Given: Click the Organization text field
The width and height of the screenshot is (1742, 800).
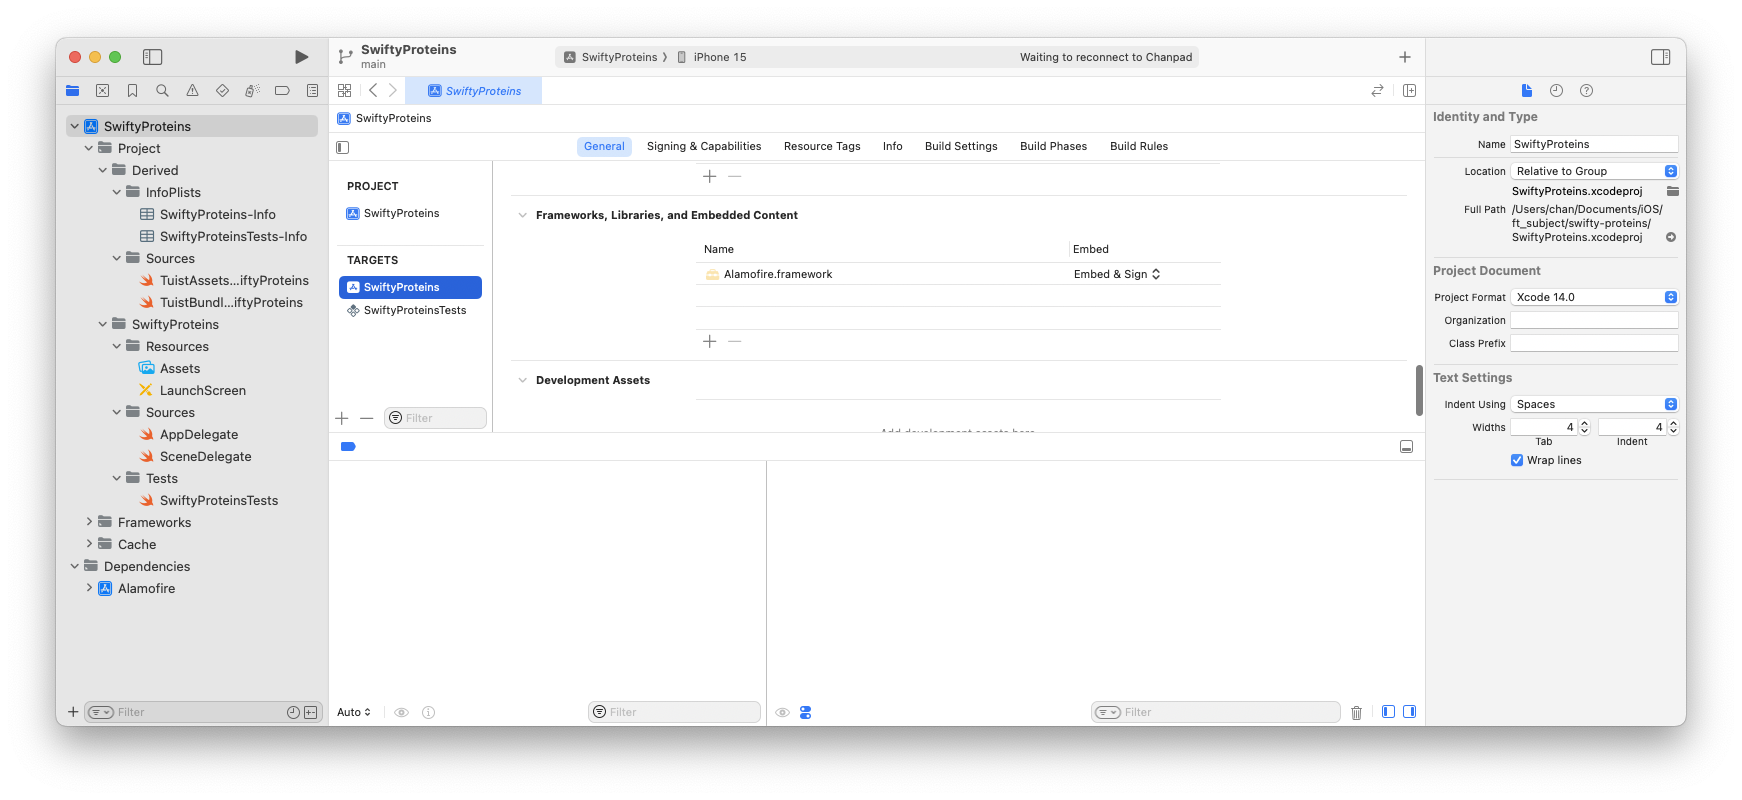Looking at the screenshot, I should point(1594,320).
